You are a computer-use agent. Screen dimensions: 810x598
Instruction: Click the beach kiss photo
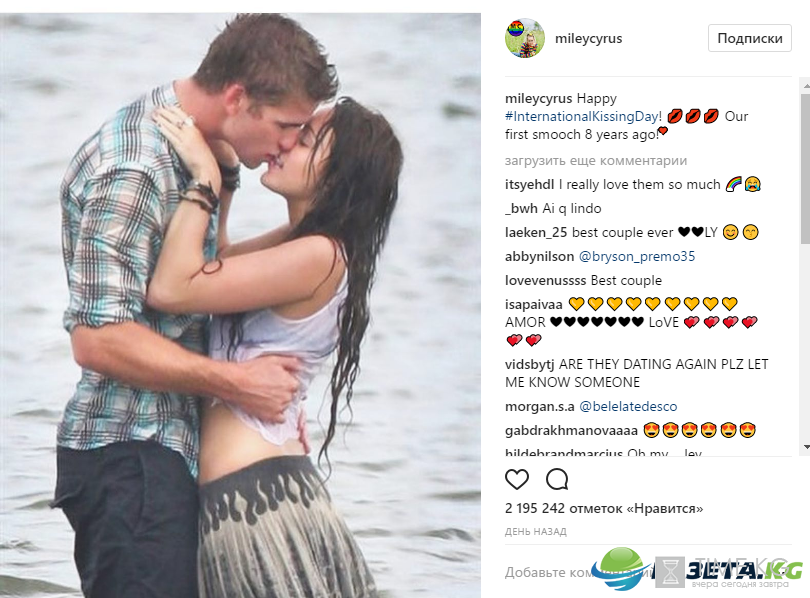240,305
